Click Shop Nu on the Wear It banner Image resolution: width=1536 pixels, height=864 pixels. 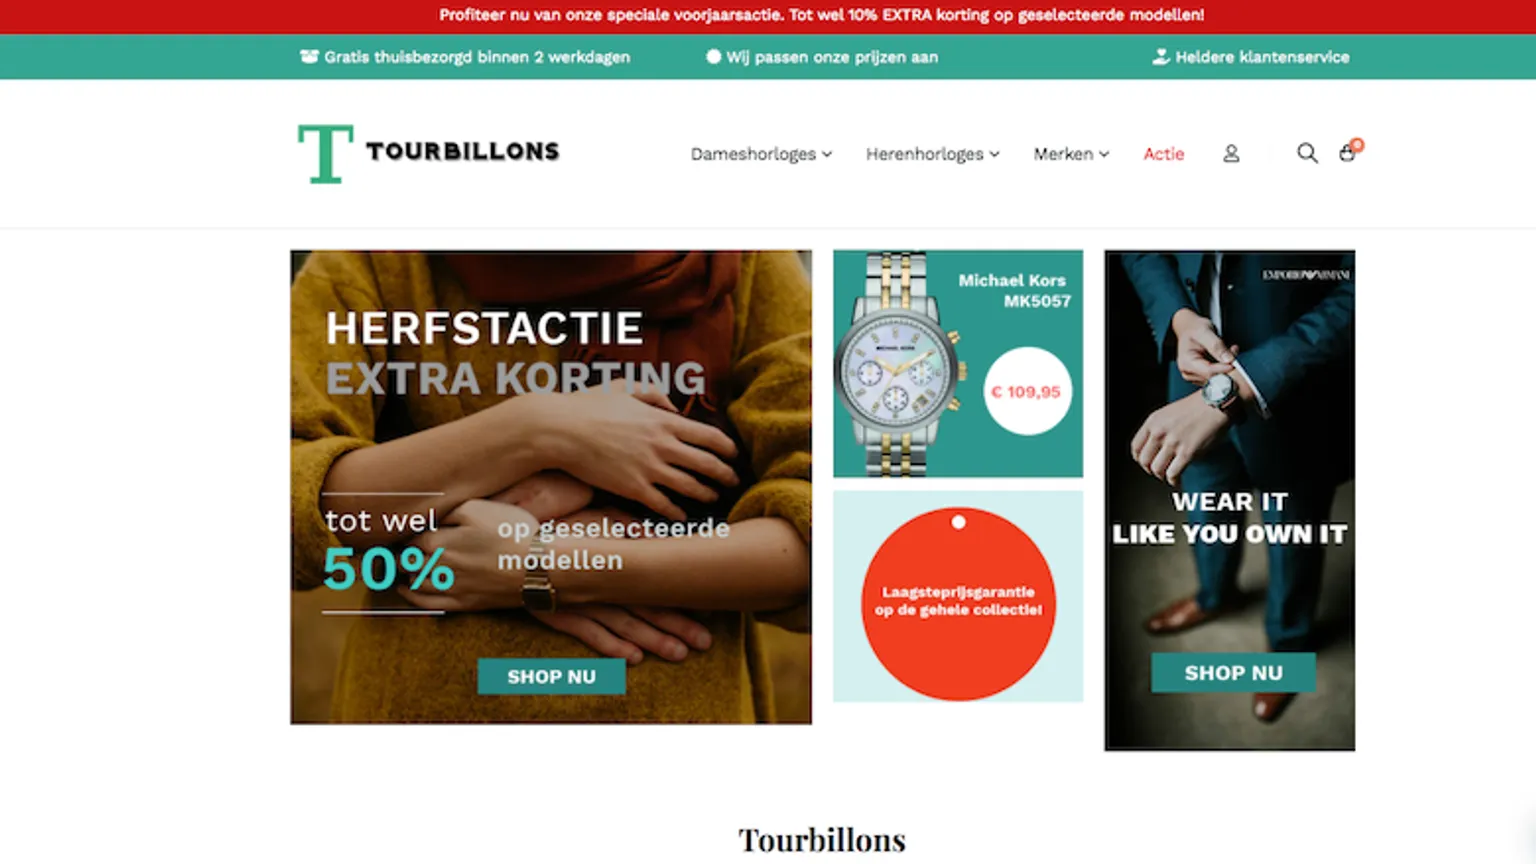1233,673
